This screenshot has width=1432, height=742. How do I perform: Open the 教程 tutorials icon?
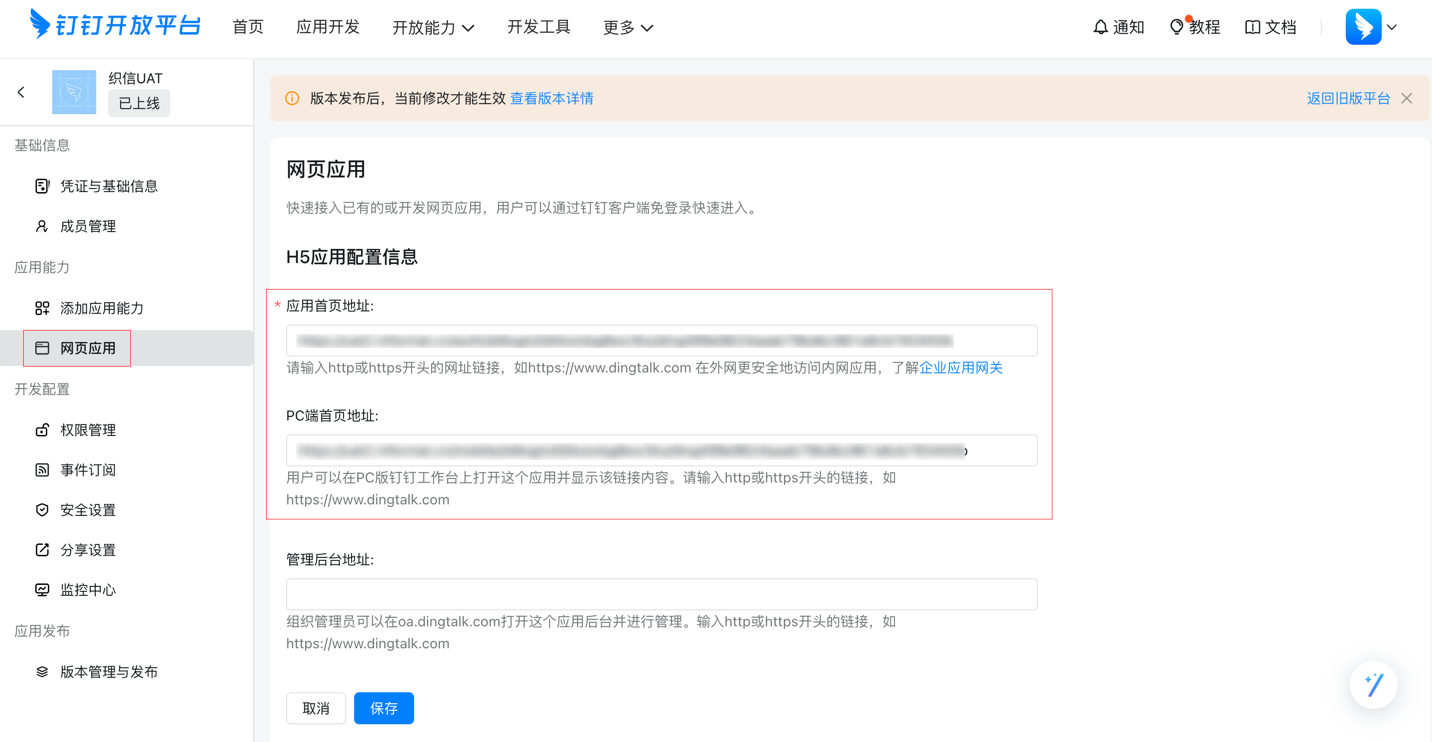pos(1194,27)
